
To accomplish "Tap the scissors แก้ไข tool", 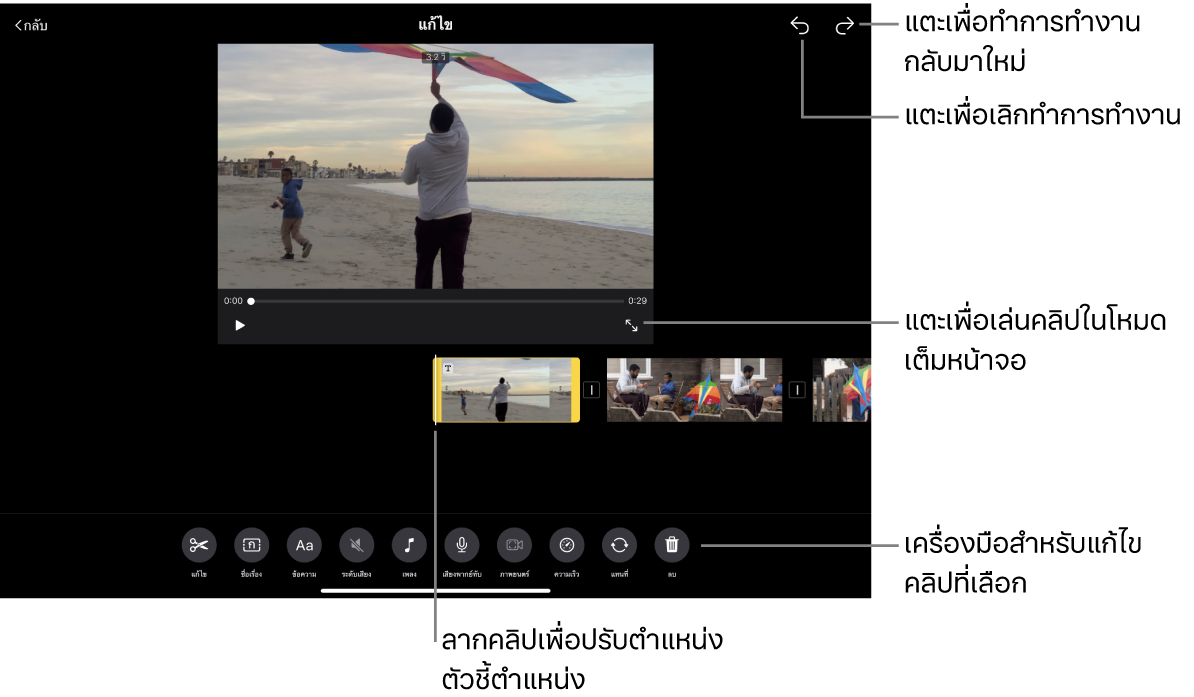I will [x=199, y=545].
